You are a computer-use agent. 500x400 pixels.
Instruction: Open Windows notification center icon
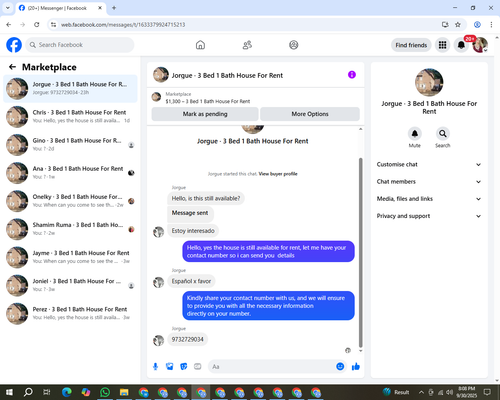[487, 392]
